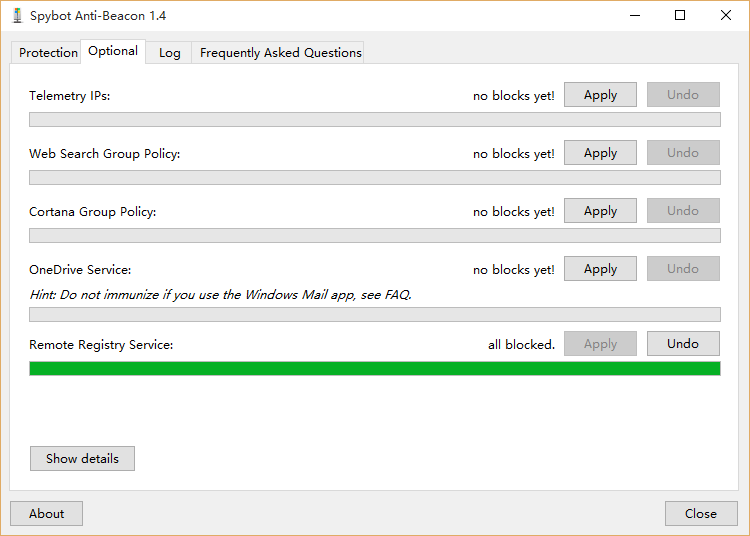Maximize the Anti-Beacon window

click(680, 15)
